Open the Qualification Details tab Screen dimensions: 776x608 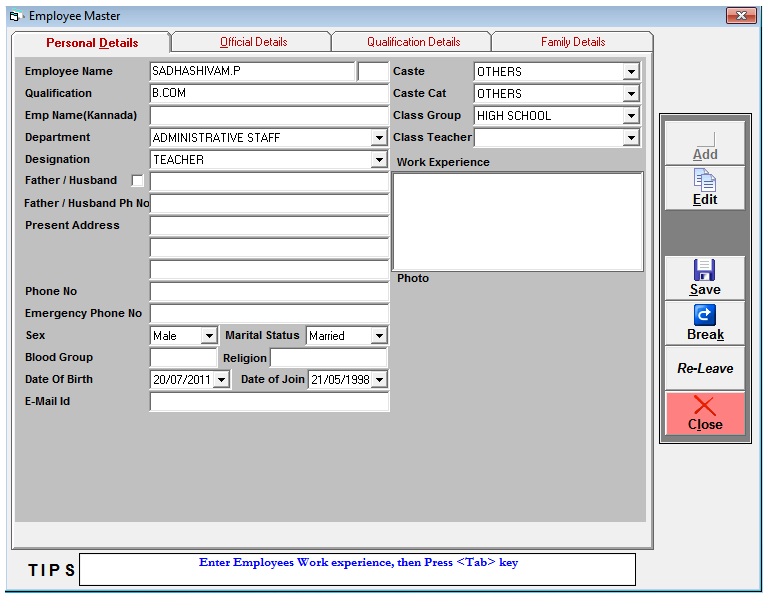click(413, 42)
